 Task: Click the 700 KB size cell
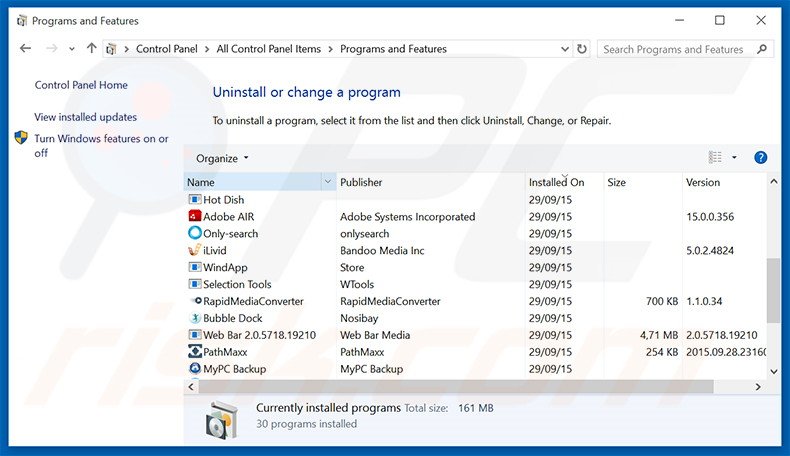[662, 301]
